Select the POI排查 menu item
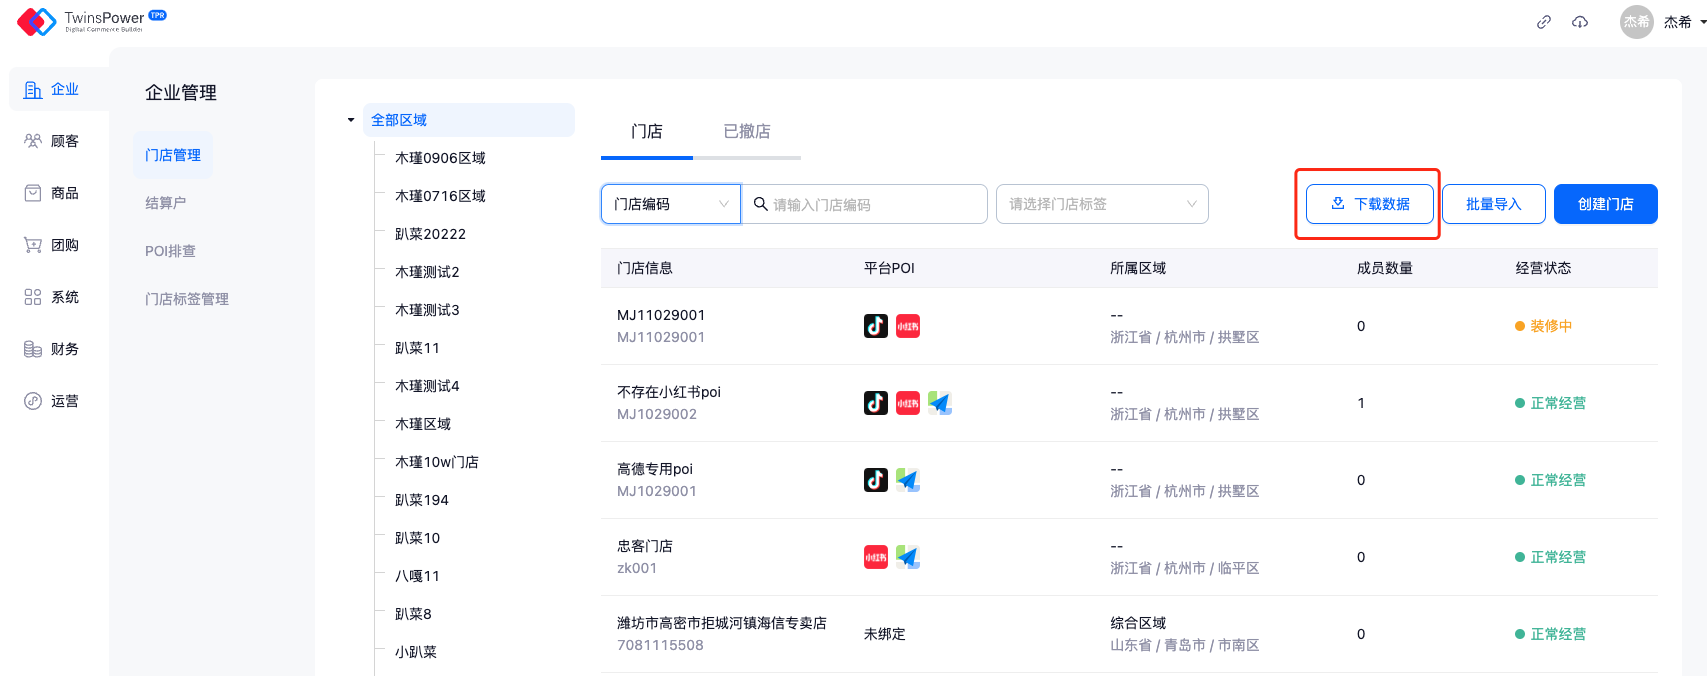Screen dimensions: 1707x676 click(171, 251)
